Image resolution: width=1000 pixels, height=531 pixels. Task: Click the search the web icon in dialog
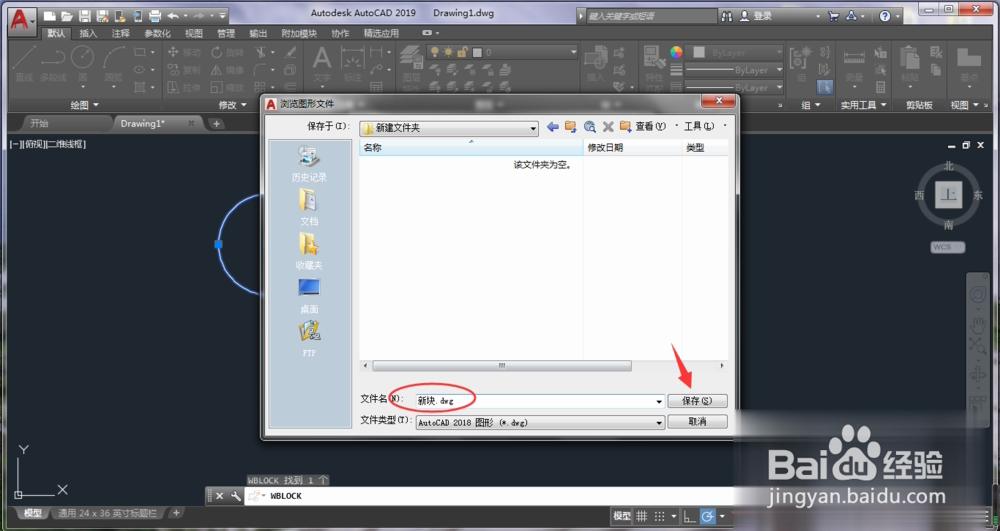(x=589, y=127)
